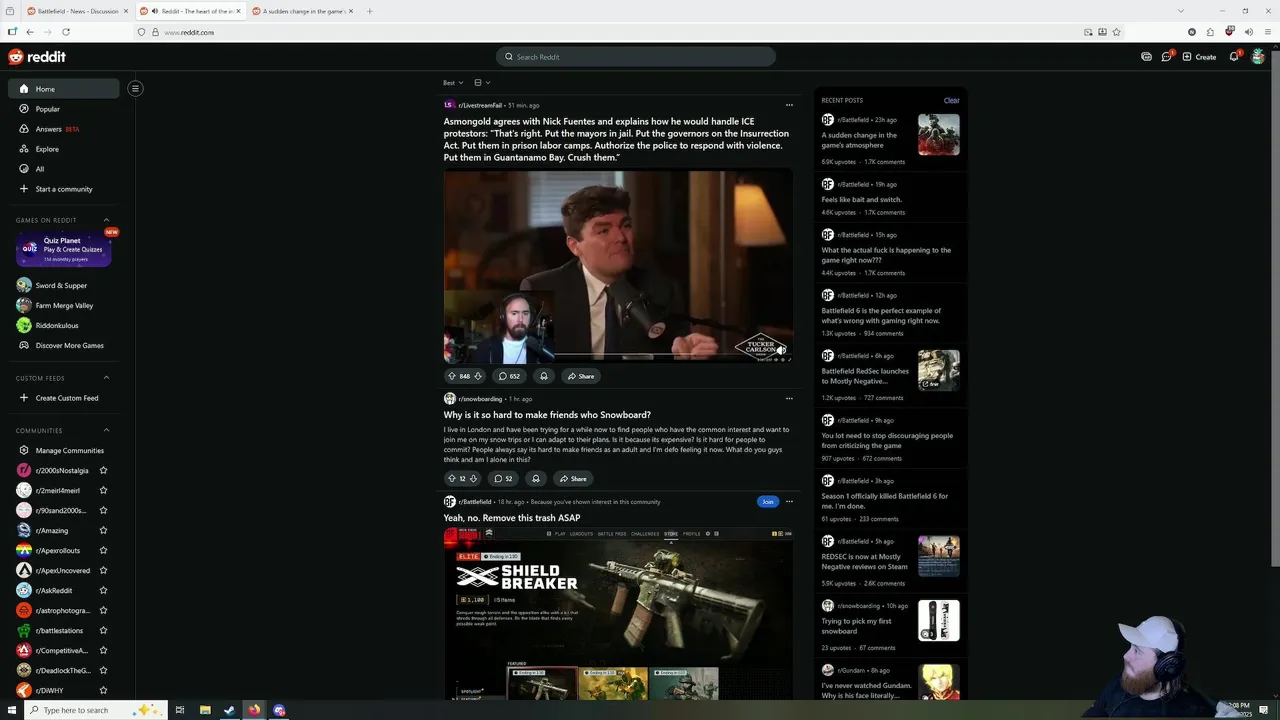Open the browser extensions icon

point(1210,32)
